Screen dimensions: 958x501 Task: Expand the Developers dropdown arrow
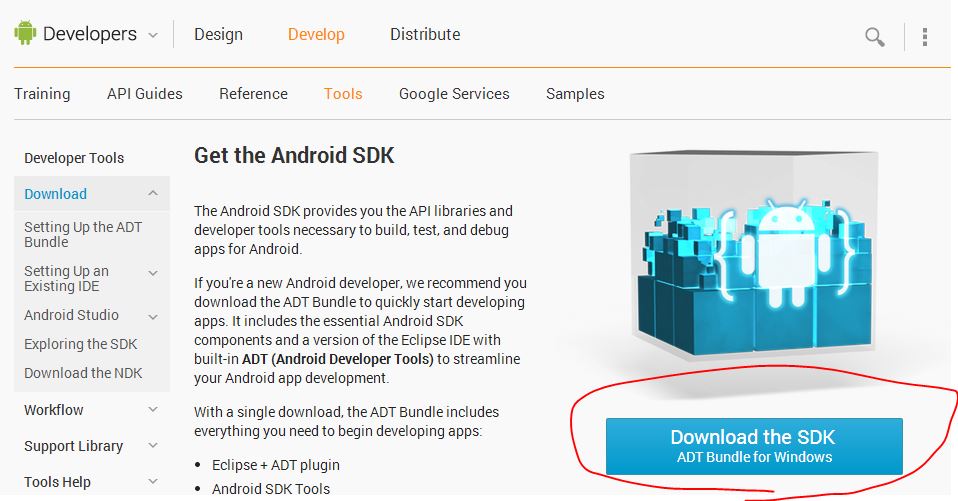click(x=153, y=35)
